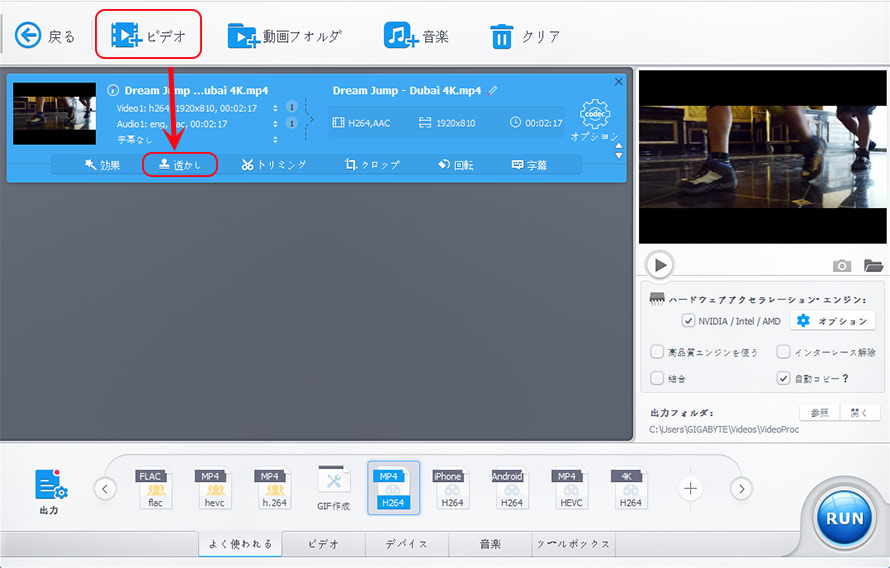Viewport: 890px width, 568px height.
Task: Add a video with ビデオ button
Action: (149, 36)
